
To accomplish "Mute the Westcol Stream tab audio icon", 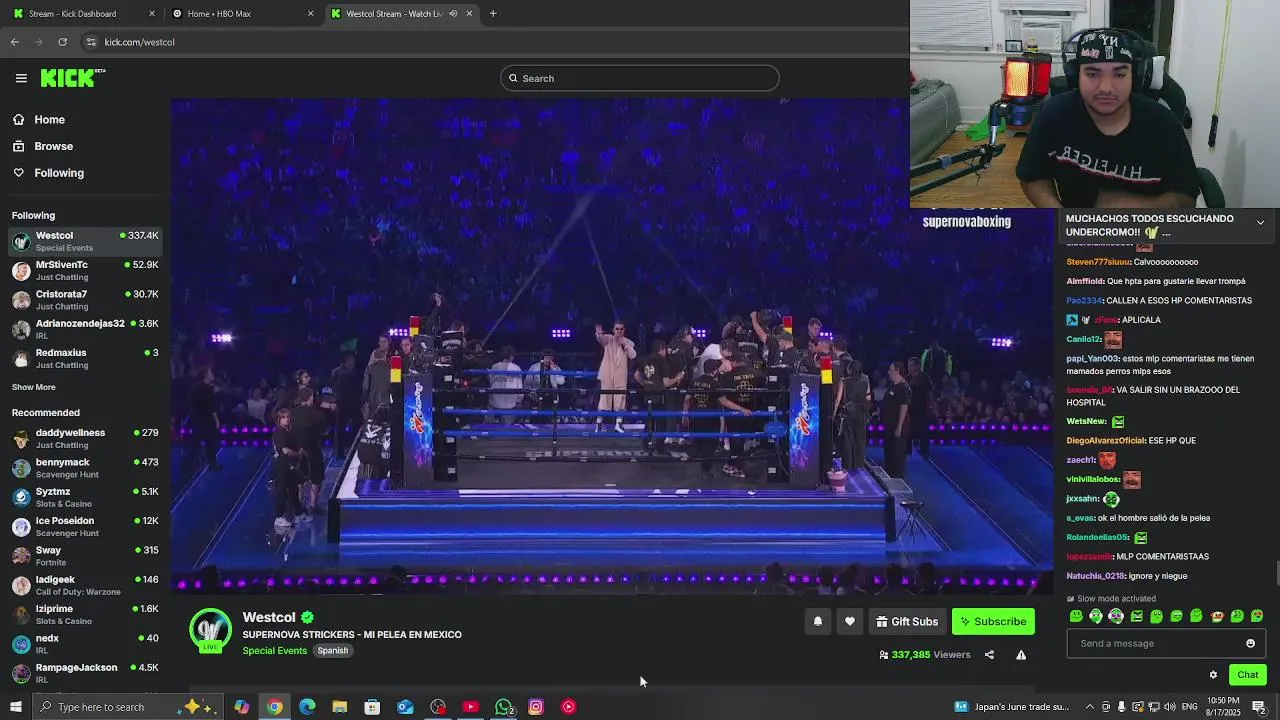I will tap(453, 14).
